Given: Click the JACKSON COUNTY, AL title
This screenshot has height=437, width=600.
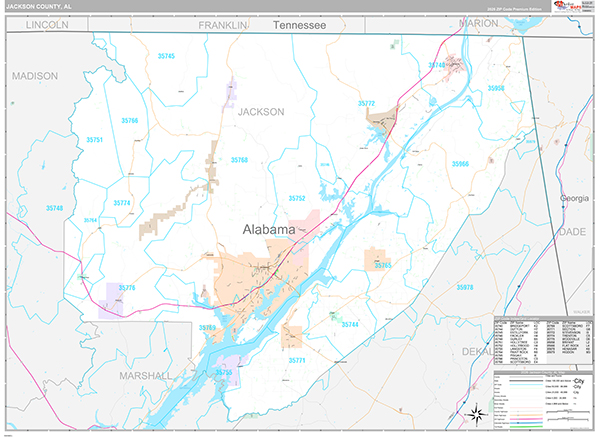Looking at the screenshot, I should click(39, 7).
